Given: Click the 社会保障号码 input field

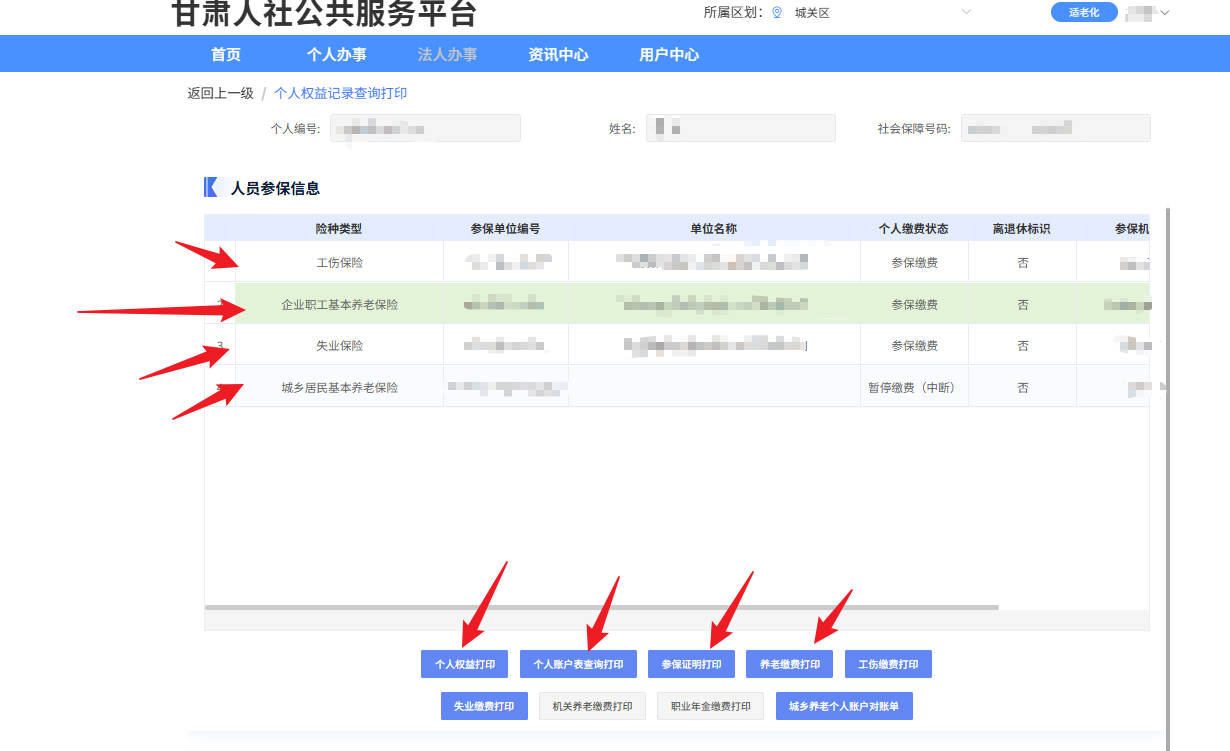Looking at the screenshot, I should point(1055,128).
